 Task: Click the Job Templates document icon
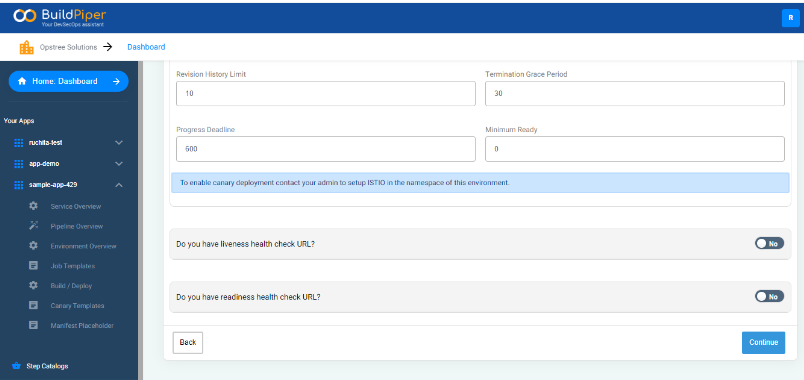pyautogui.click(x=33, y=266)
